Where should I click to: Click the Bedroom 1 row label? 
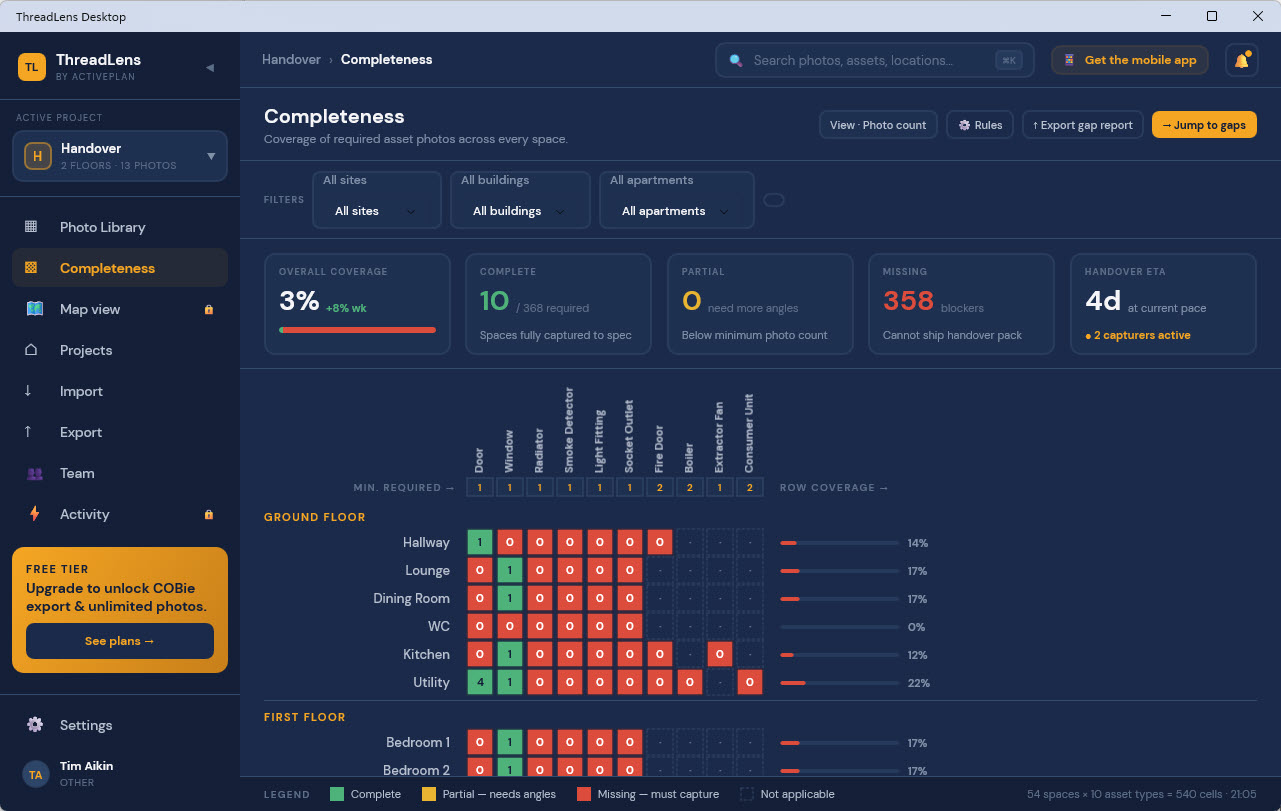point(418,743)
